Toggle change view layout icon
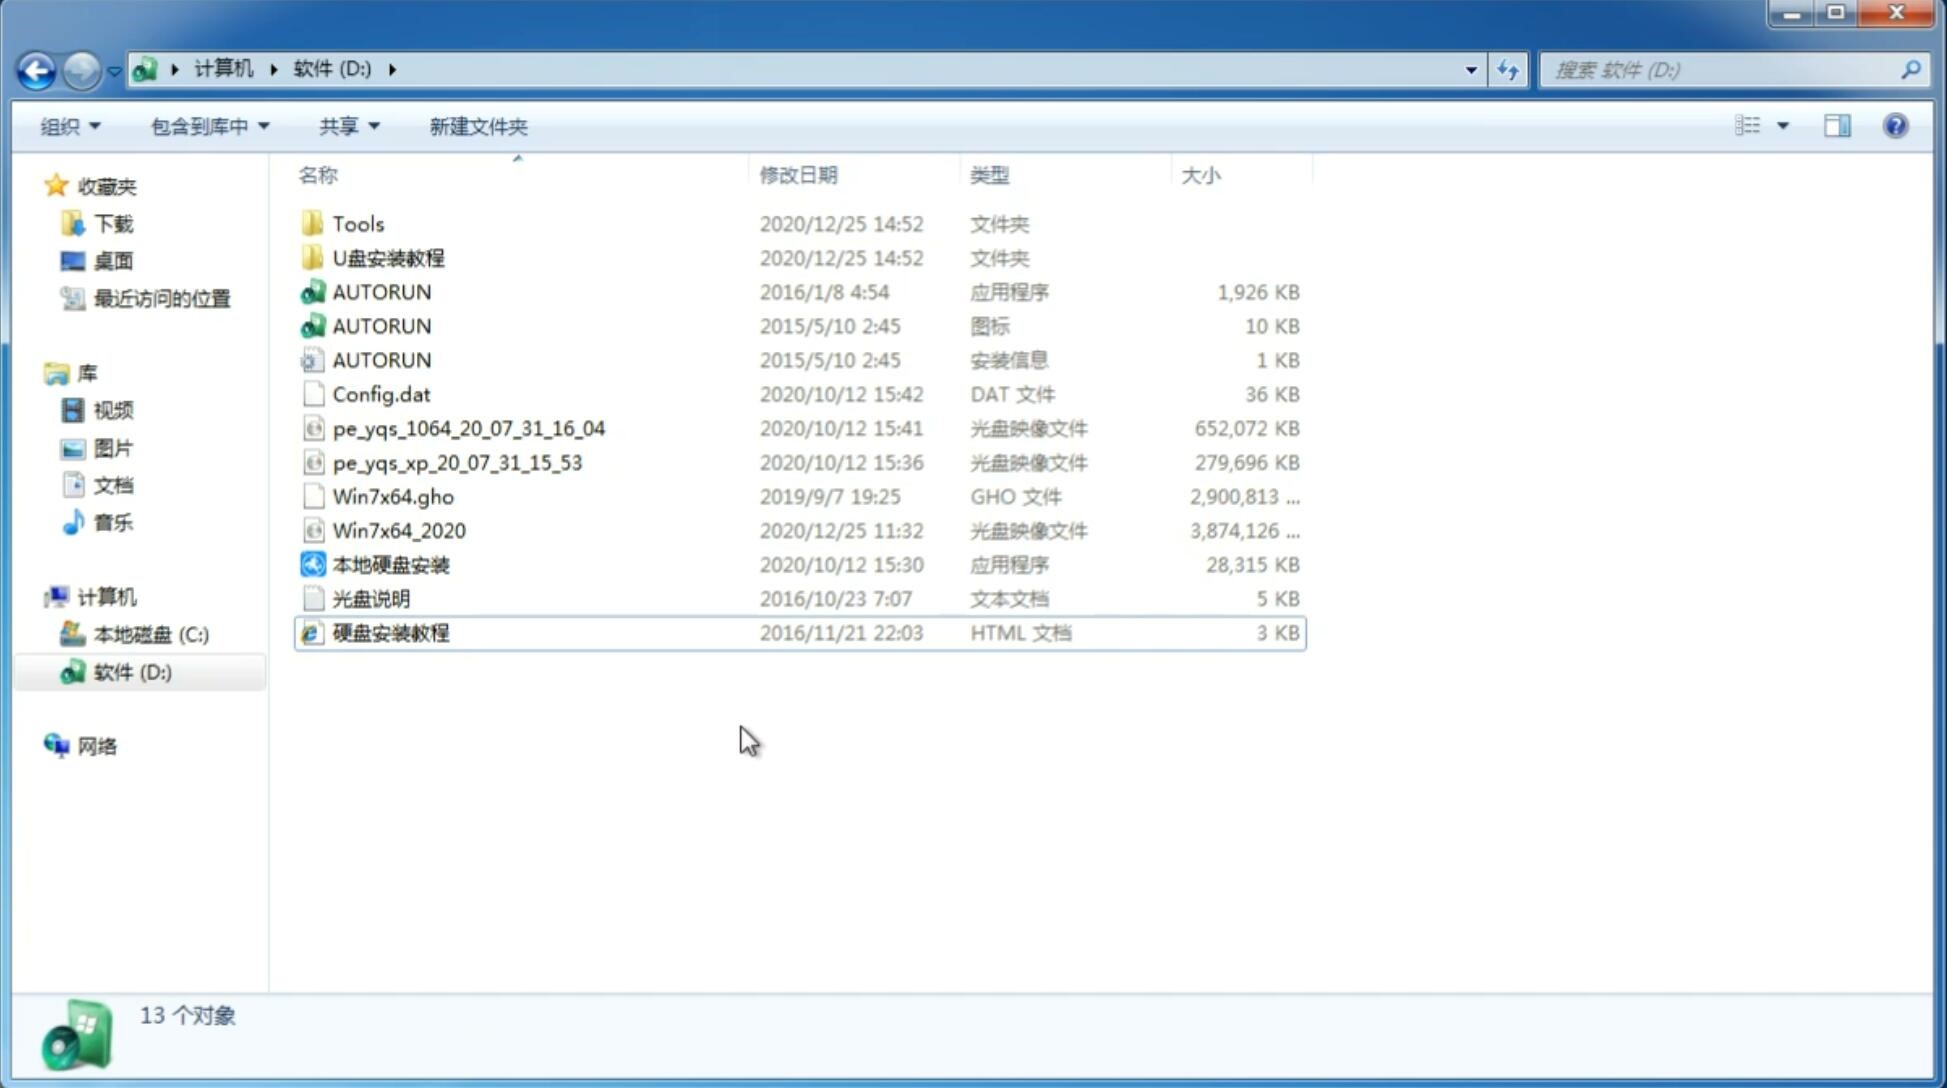Screen dimensions: 1947x1088 pos(1760,124)
